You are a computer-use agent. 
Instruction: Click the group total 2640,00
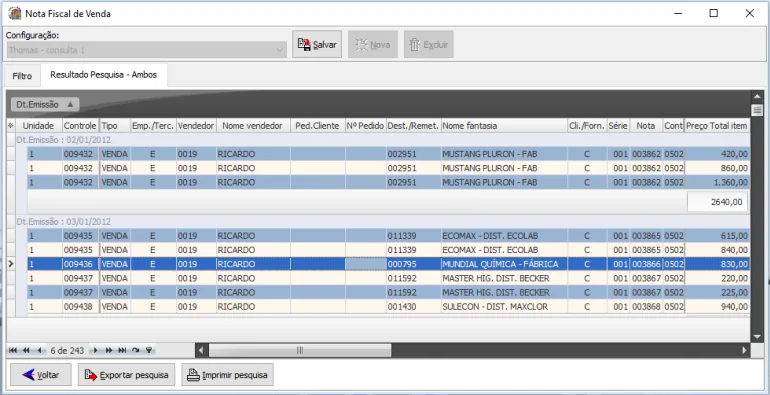[717, 202]
